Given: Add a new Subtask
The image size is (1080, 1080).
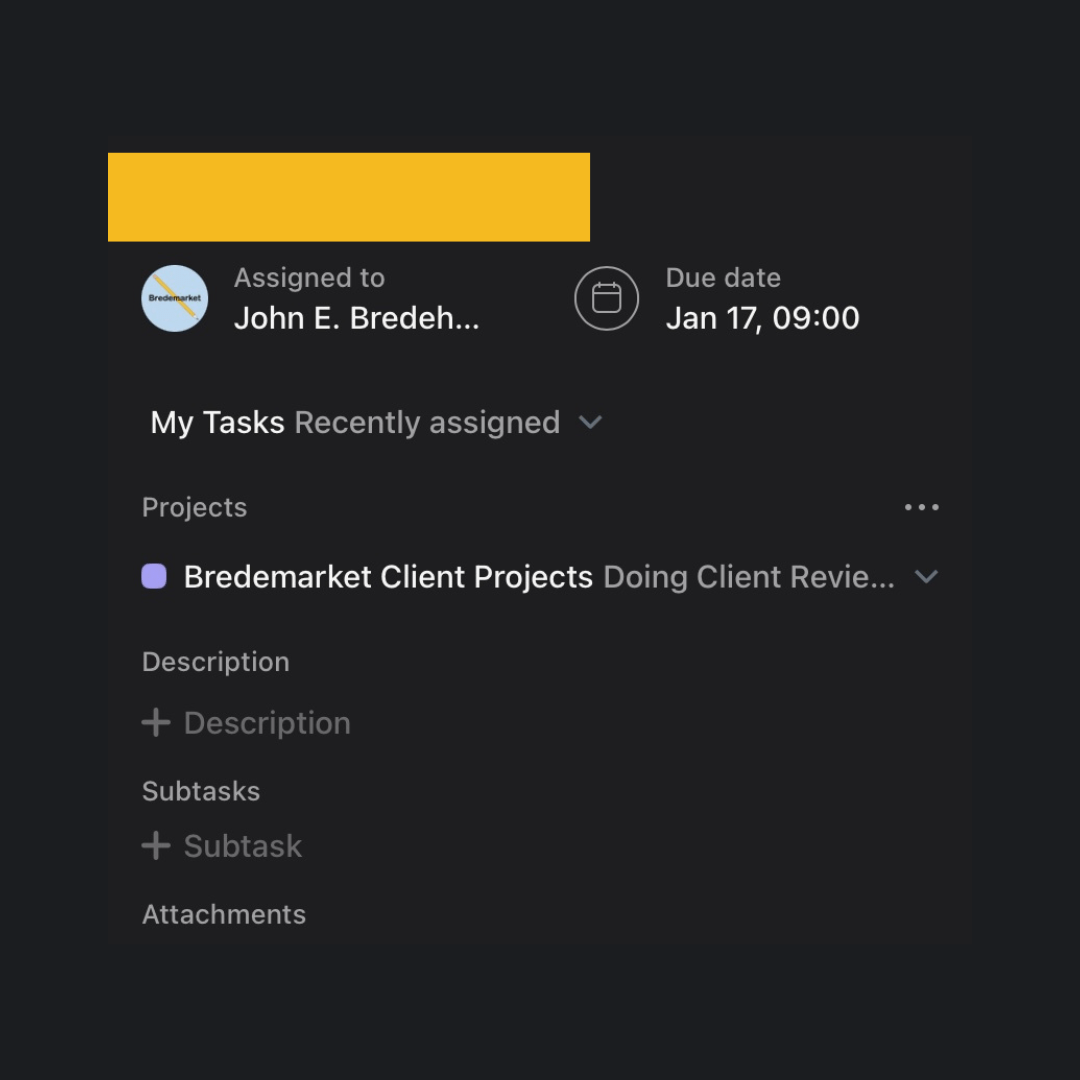Looking at the screenshot, I should pyautogui.click(x=243, y=846).
